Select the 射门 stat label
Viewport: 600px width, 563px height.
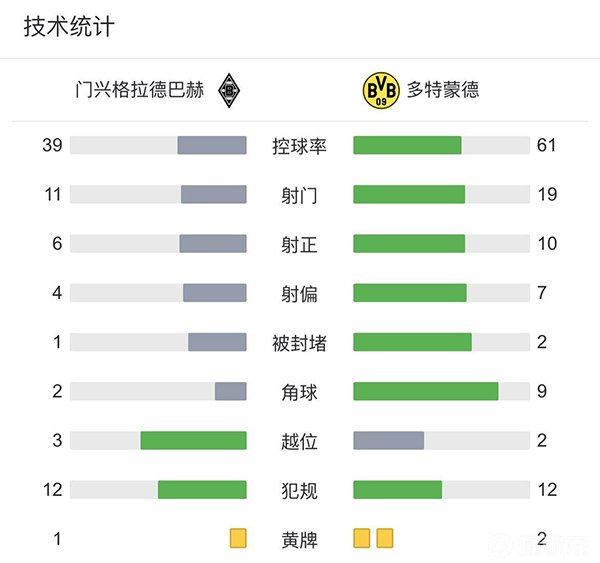pyautogui.click(x=300, y=195)
